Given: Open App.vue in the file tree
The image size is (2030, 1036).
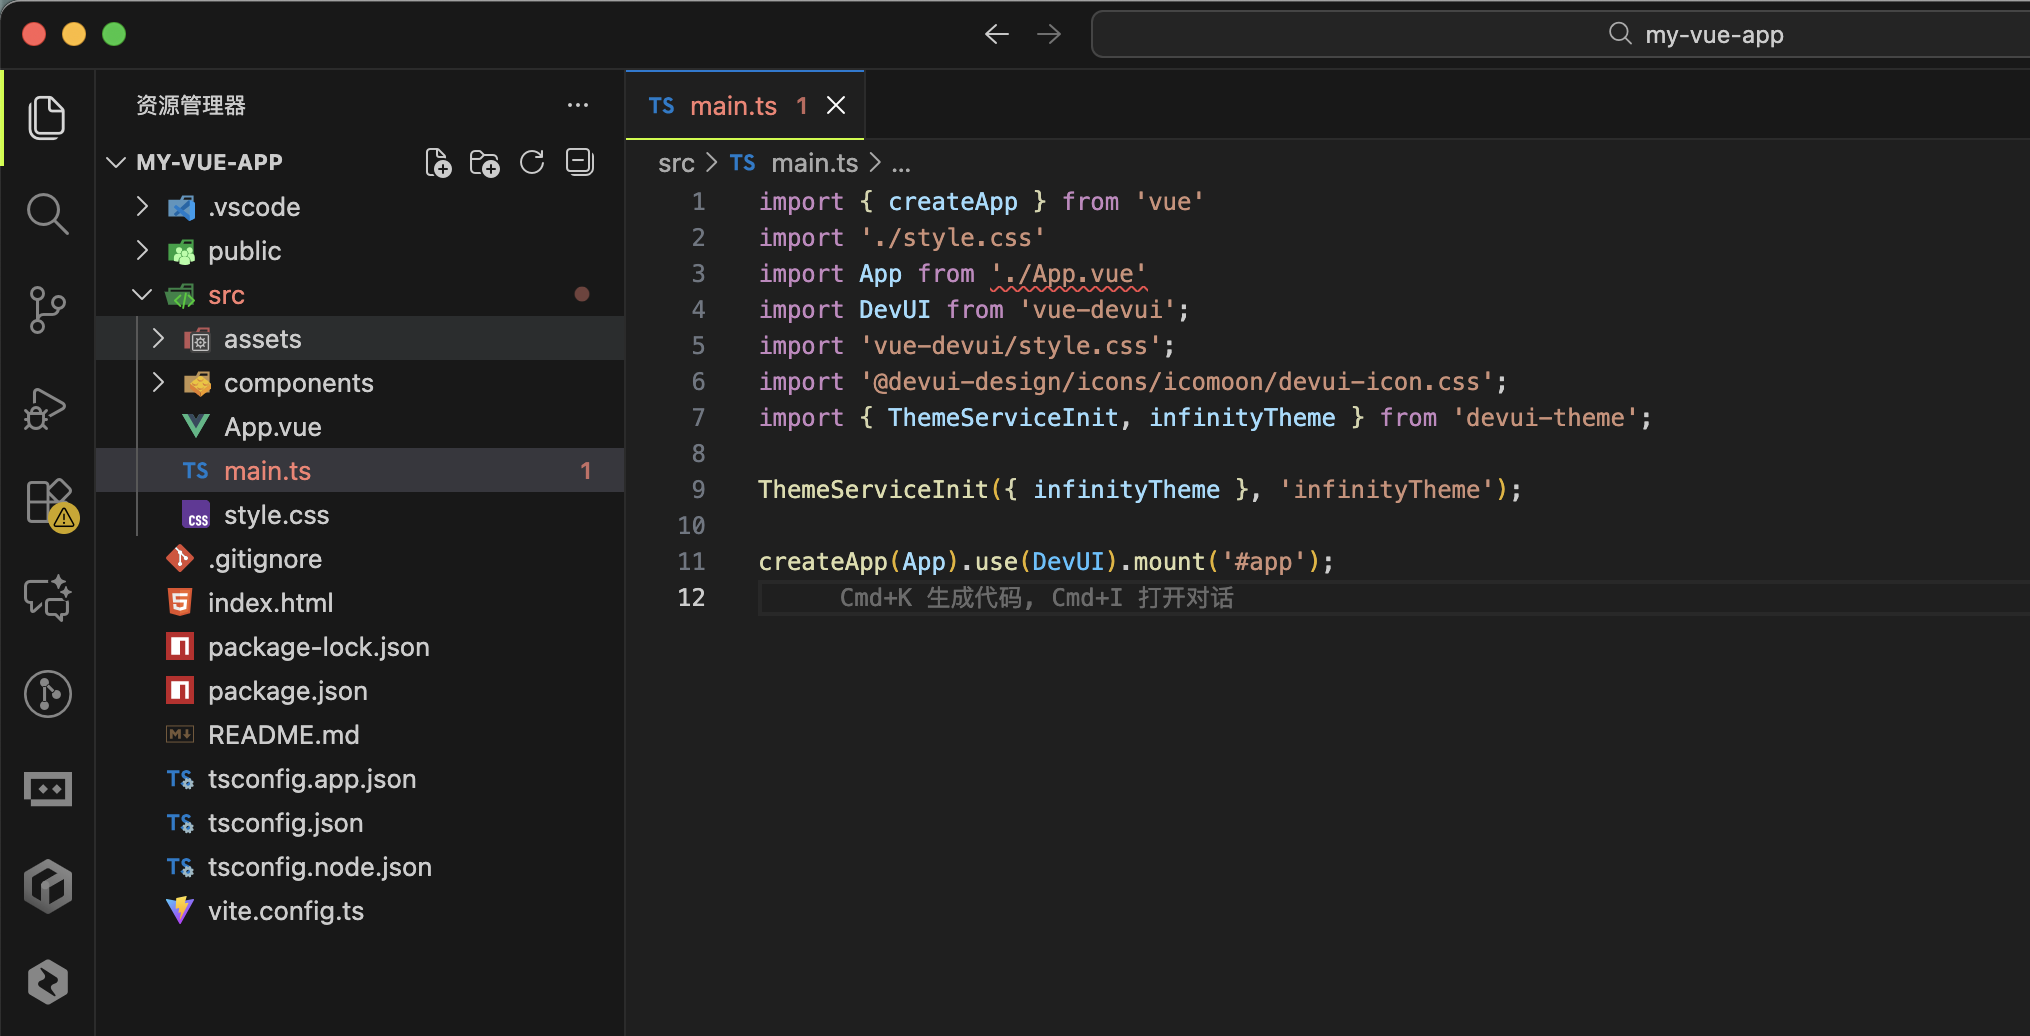Looking at the screenshot, I should click(x=360, y=427).
